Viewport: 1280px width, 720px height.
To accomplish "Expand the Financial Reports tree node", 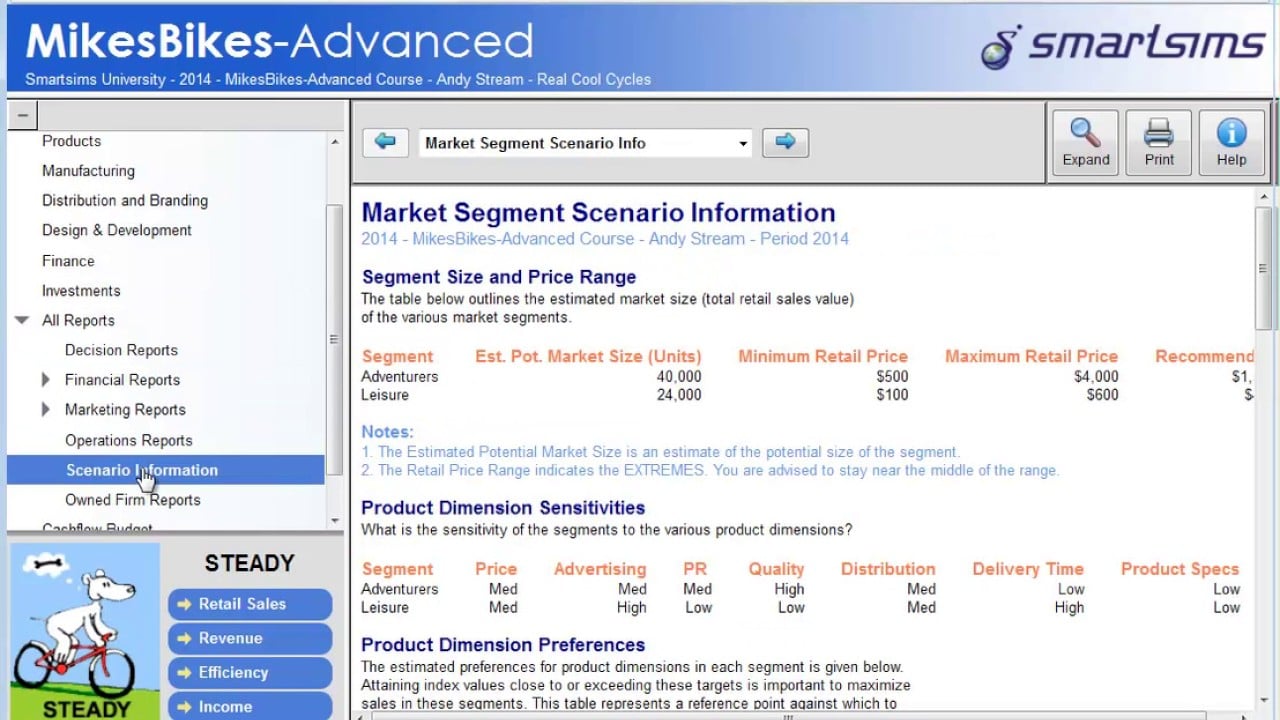I will coord(46,380).
